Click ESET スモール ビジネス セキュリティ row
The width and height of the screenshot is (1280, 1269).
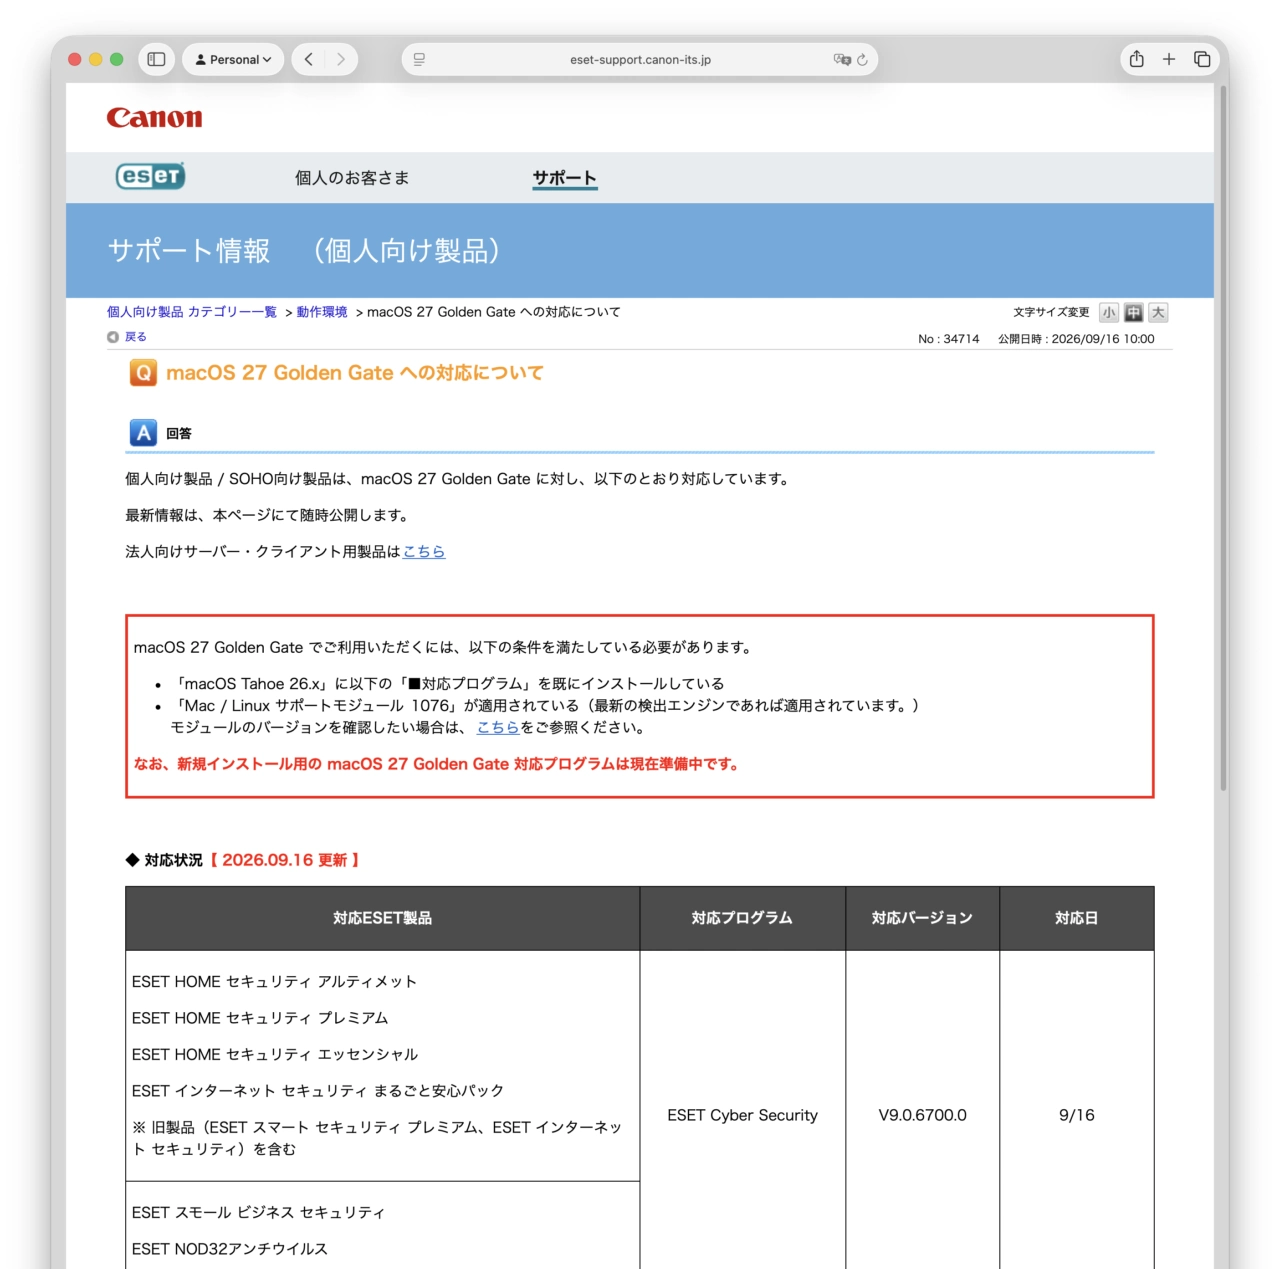[x=258, y=1213]
